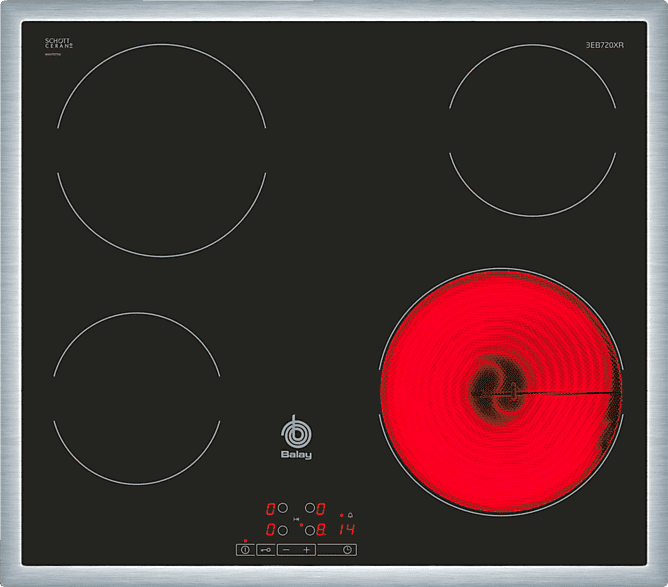Tap the front-left power display reading 0
Viewport: 668px width, 587px height.
coord(271,530)
